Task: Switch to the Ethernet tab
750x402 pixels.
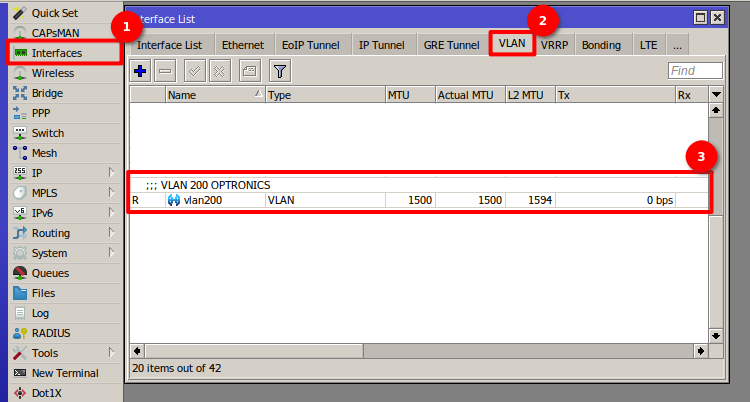Action: tap(243, 45)
